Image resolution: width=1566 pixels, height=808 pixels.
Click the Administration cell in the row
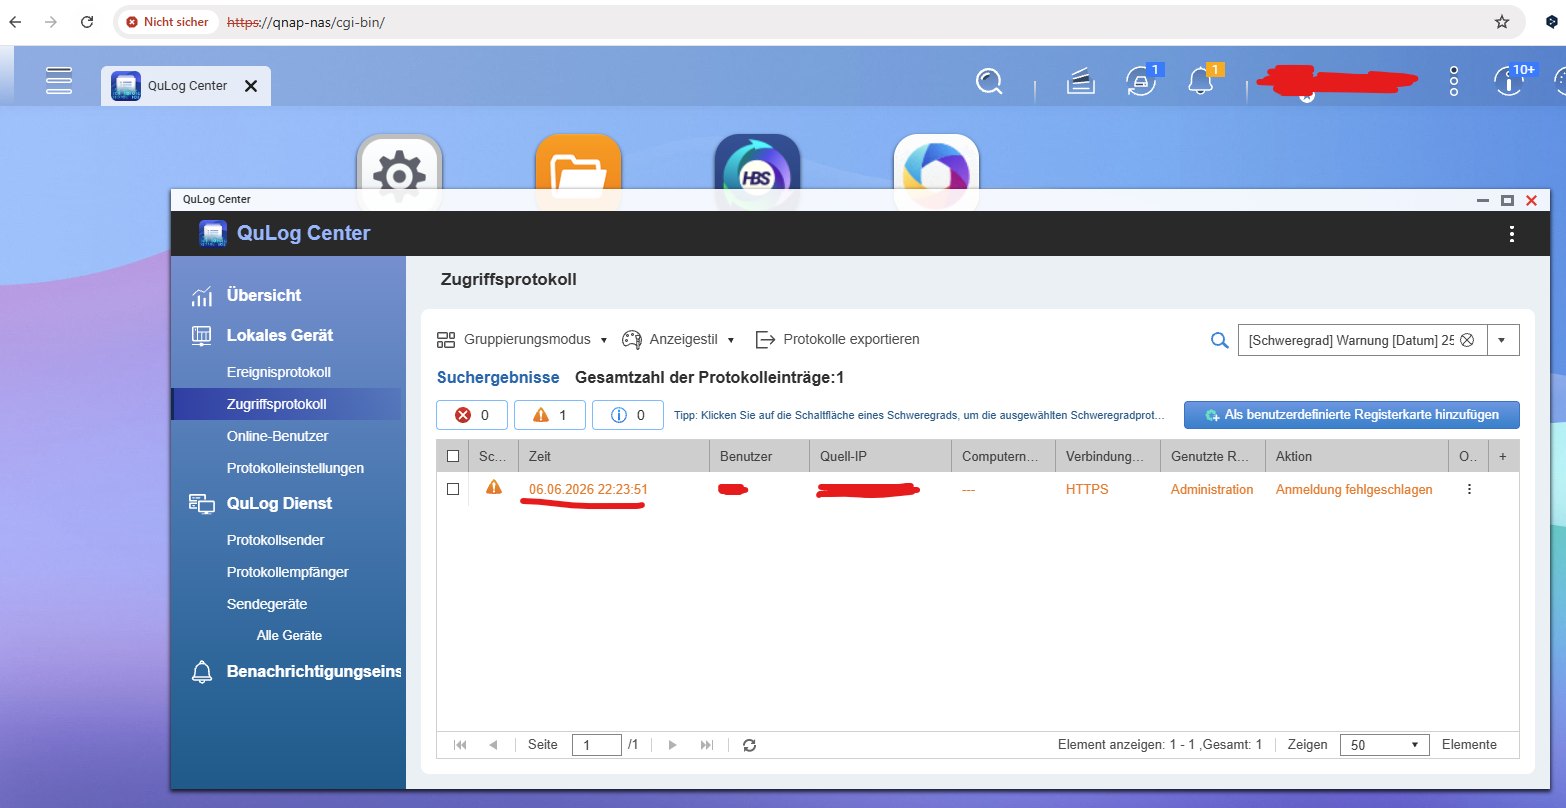tap(1212, 489)
